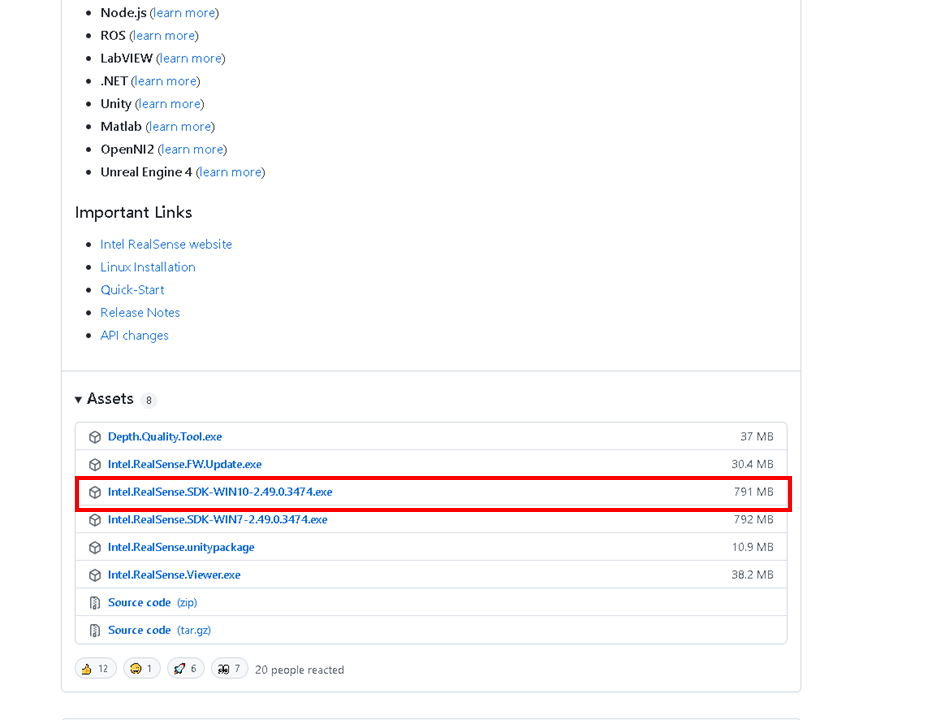Open Unreal Engine 4 learn more link
928x720 pixels.
(x=231, y=172)
